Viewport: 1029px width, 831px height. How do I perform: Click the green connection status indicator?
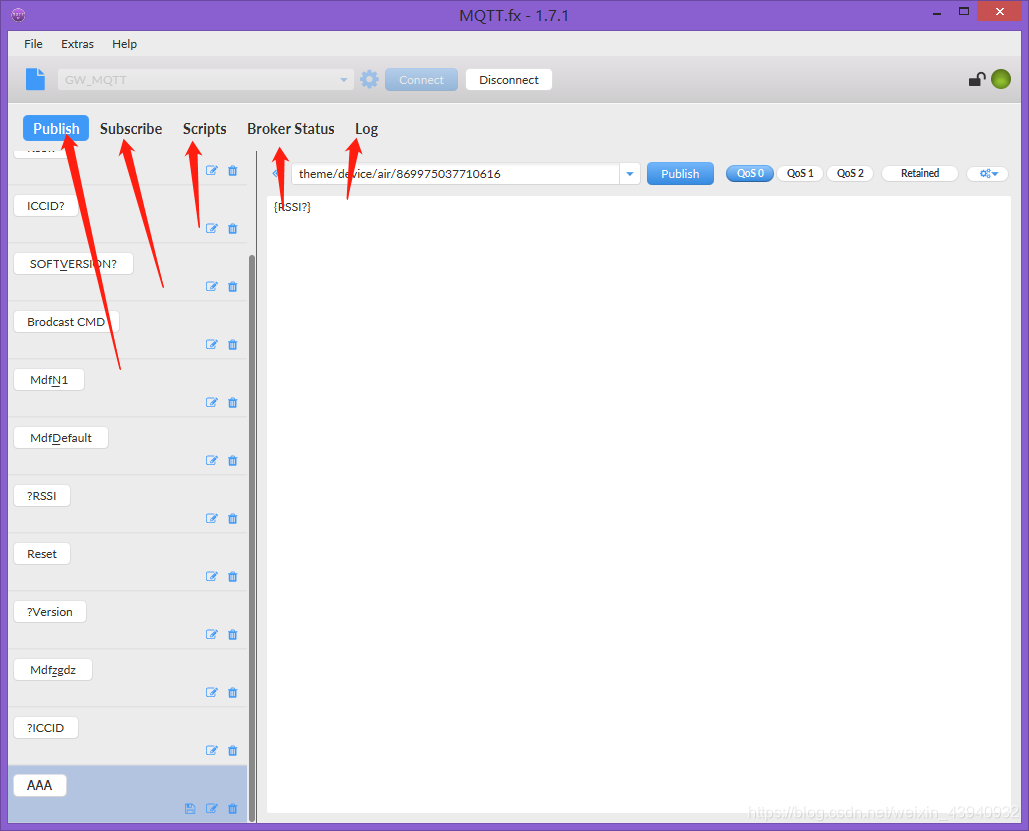point(1001,79)
